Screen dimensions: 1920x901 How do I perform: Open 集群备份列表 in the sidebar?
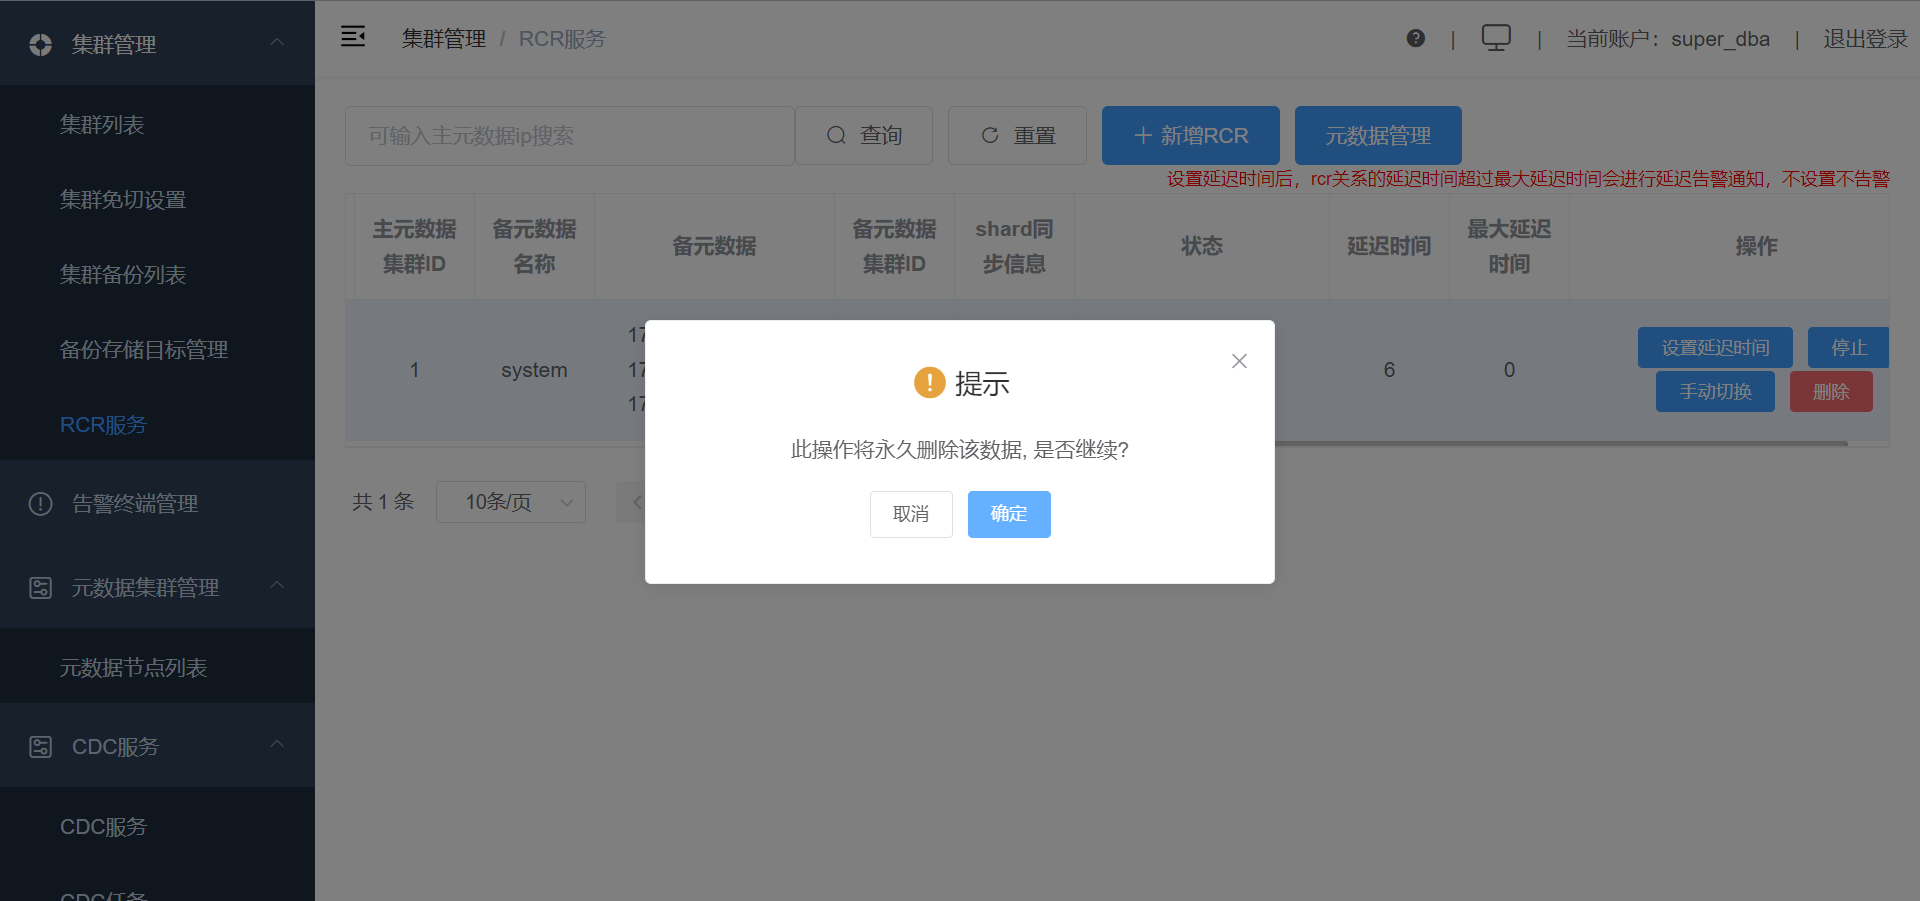point(157,274)
